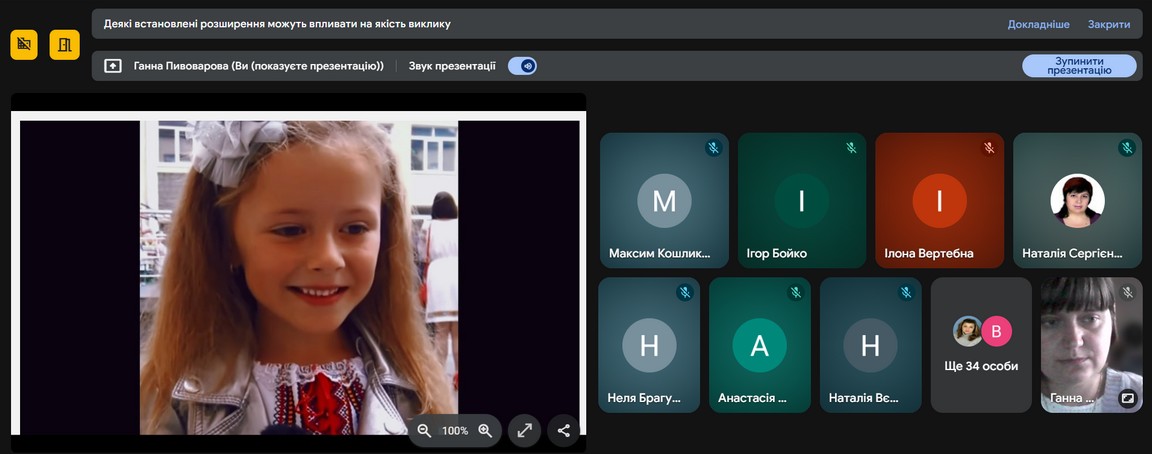Click muted mic icon on Максим Кошлик's tile

click(x=713, y=148)
